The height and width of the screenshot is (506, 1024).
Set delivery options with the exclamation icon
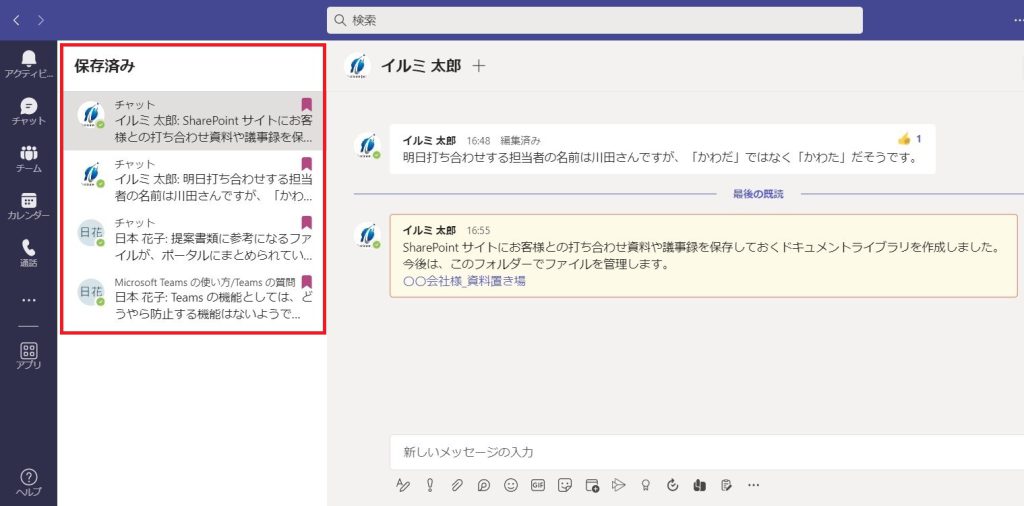coord(430,485)
